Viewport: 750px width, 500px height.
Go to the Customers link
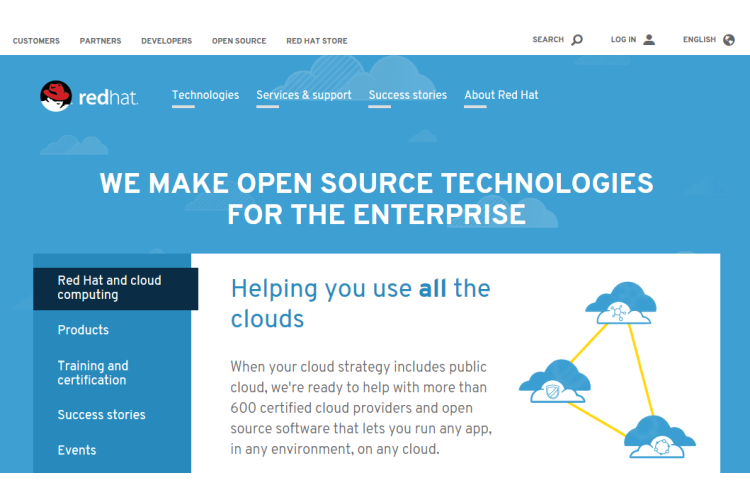(36, 41)
